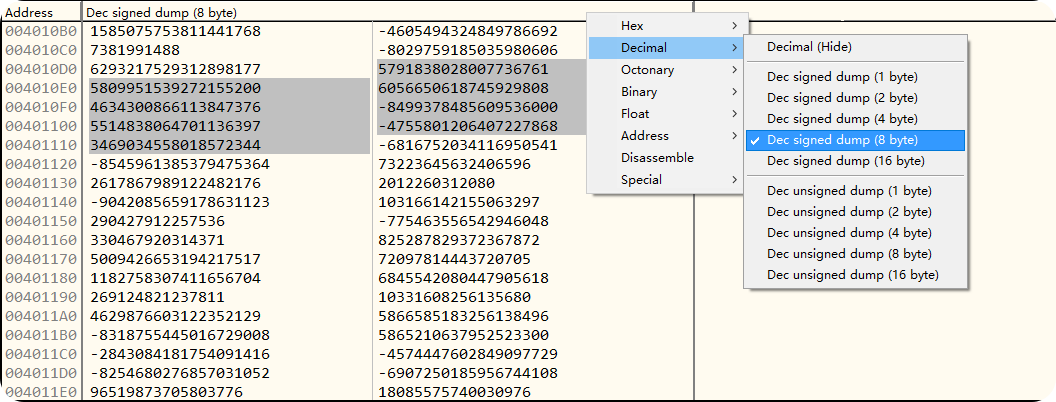Select Dec unsigned dump (2 byte)

click(x=855, y=211)
